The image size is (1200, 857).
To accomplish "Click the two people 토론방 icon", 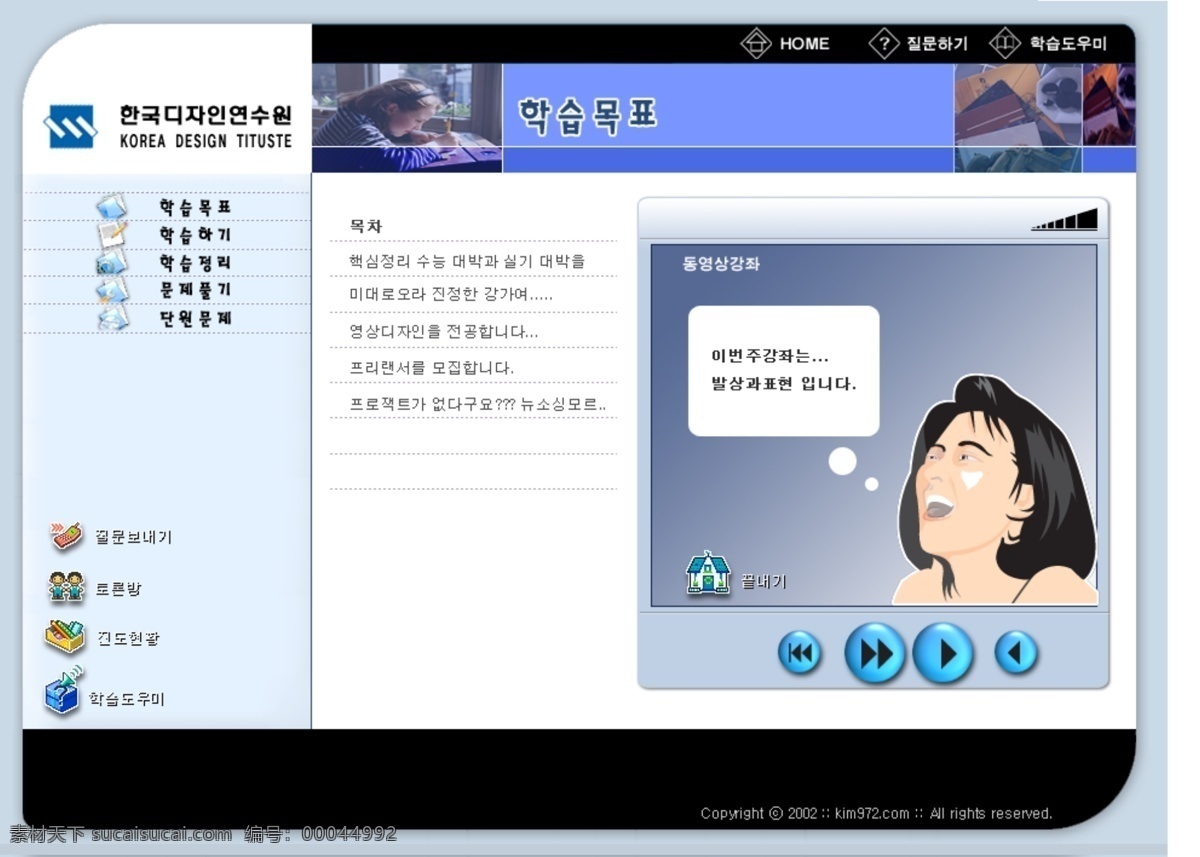I will click(67, 586).
